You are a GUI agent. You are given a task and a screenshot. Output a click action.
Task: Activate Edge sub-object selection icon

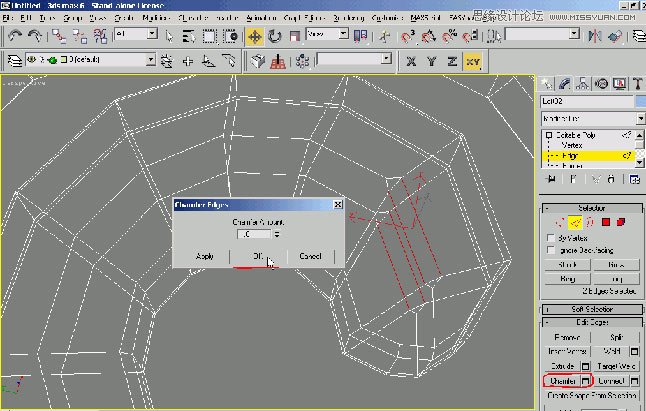(x=577, y=221)
